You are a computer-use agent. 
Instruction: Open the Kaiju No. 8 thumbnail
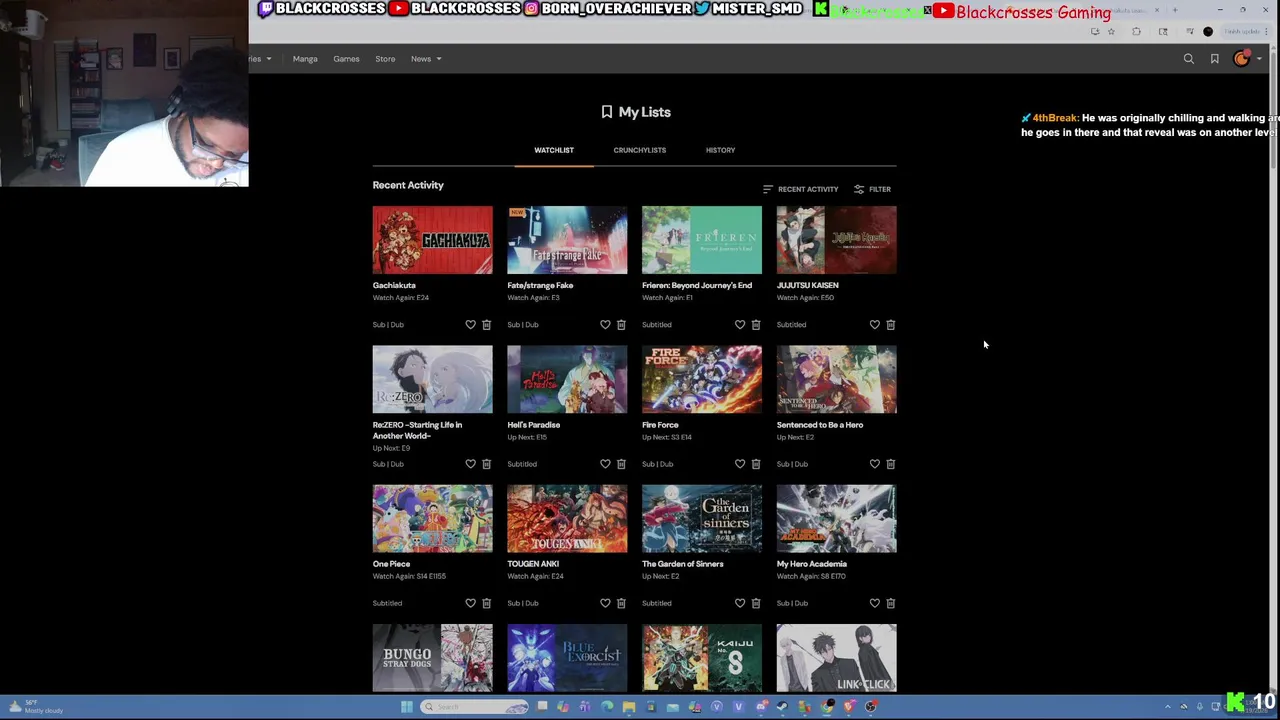coord(702,658)
